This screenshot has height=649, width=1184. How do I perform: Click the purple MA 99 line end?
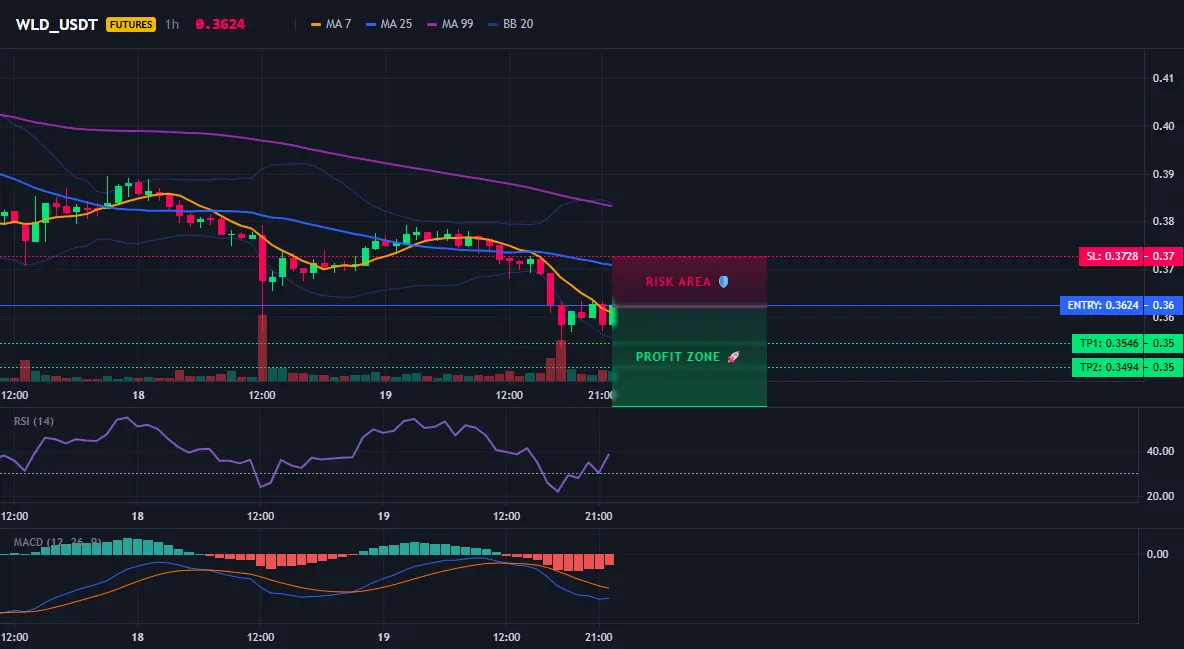609,205
